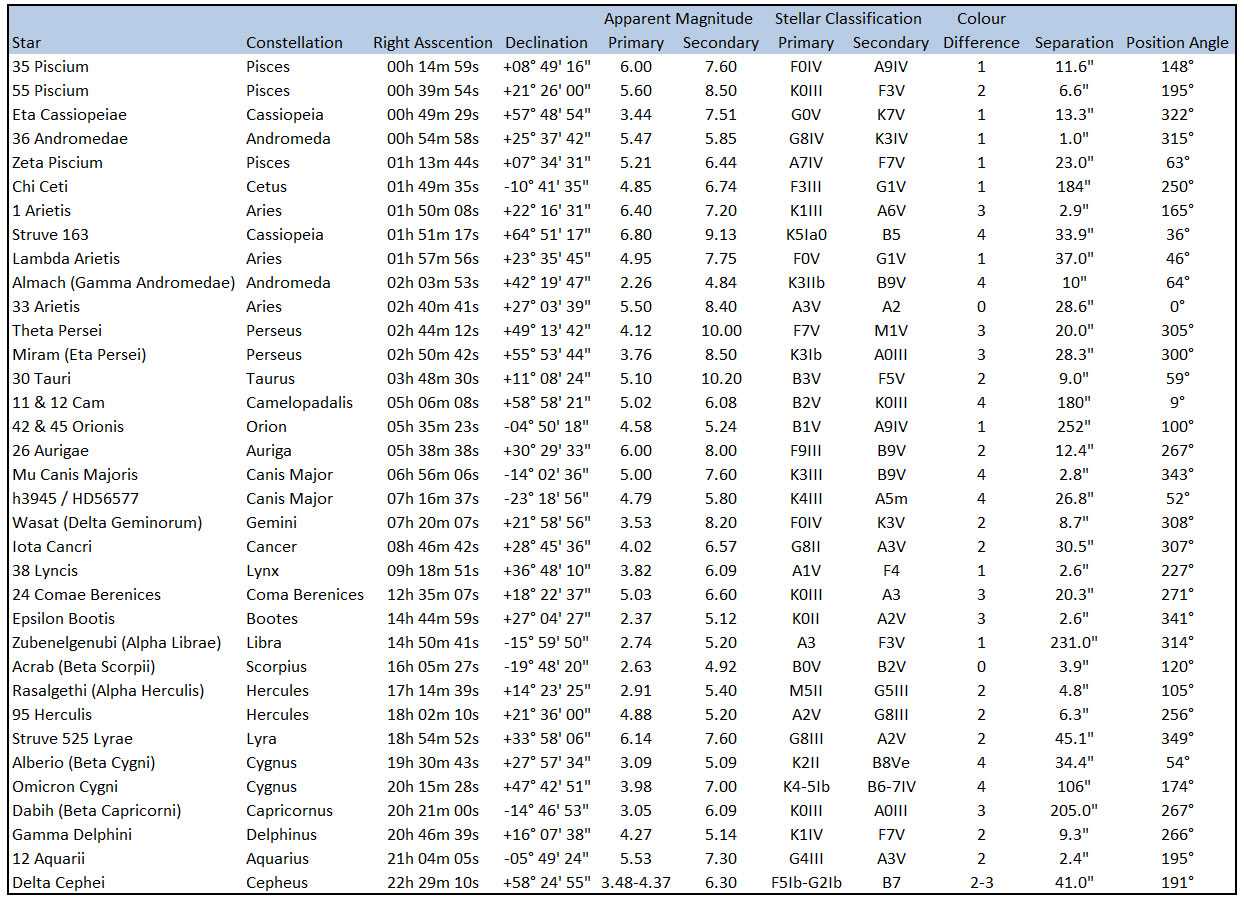Viewport: 1244px width, 903px height.
Task: Click the 'Struve 525 Lyrae' cell
Action: [x=72, y=739]
